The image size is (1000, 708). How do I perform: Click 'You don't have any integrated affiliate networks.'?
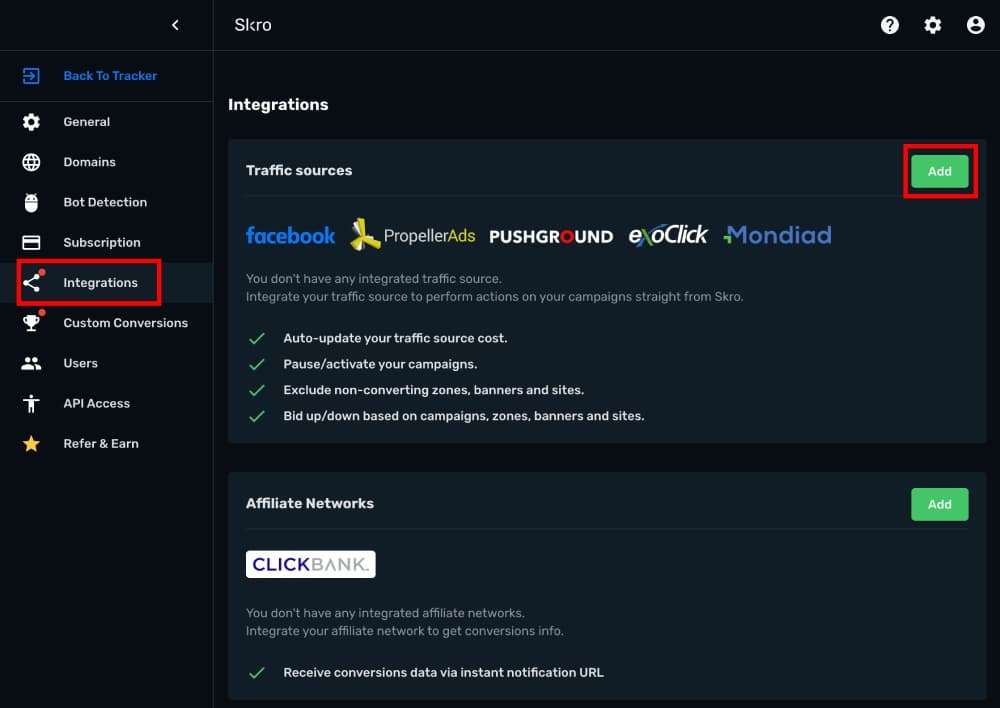pos(385,613)
